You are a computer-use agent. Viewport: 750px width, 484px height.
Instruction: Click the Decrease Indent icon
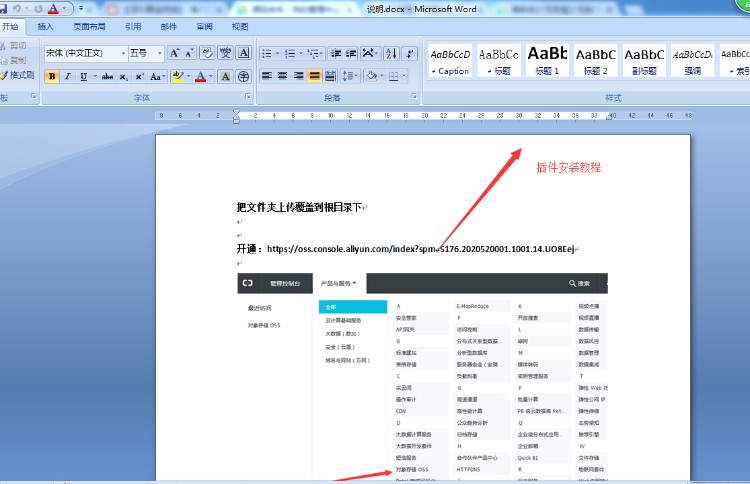click(x=336, y=53)
